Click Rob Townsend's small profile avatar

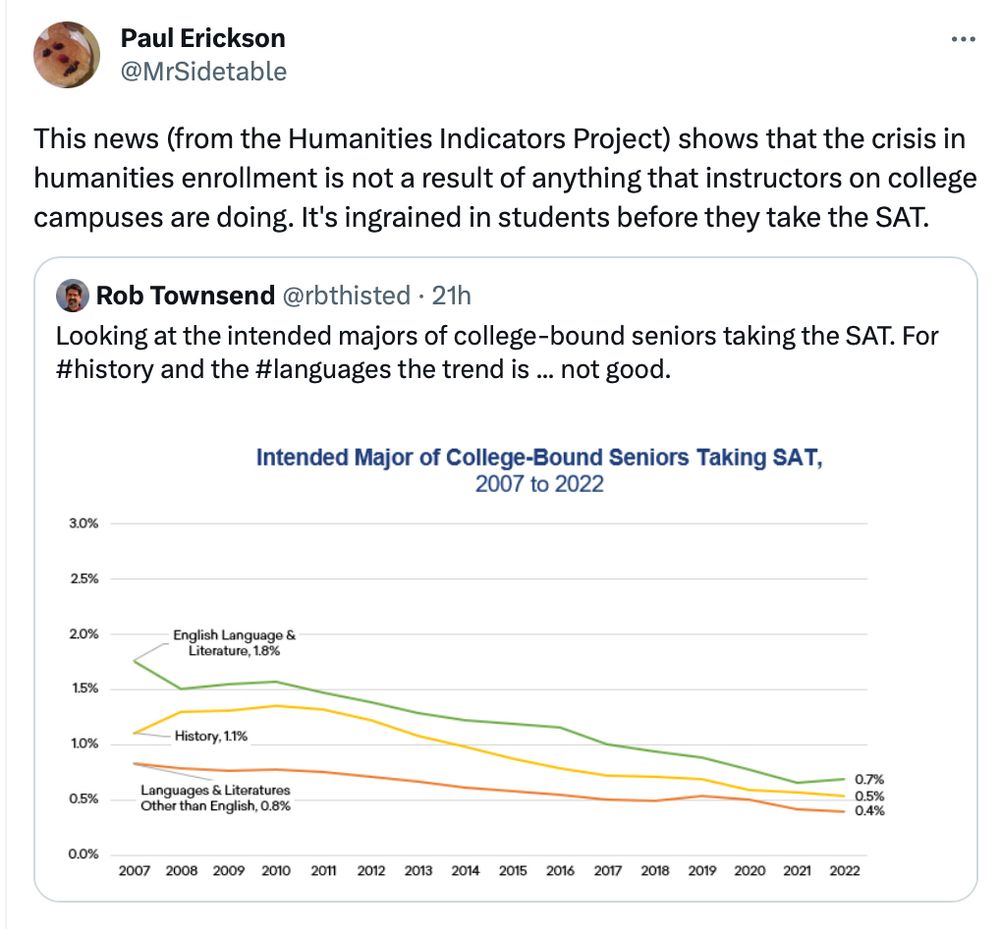(72, 295)
